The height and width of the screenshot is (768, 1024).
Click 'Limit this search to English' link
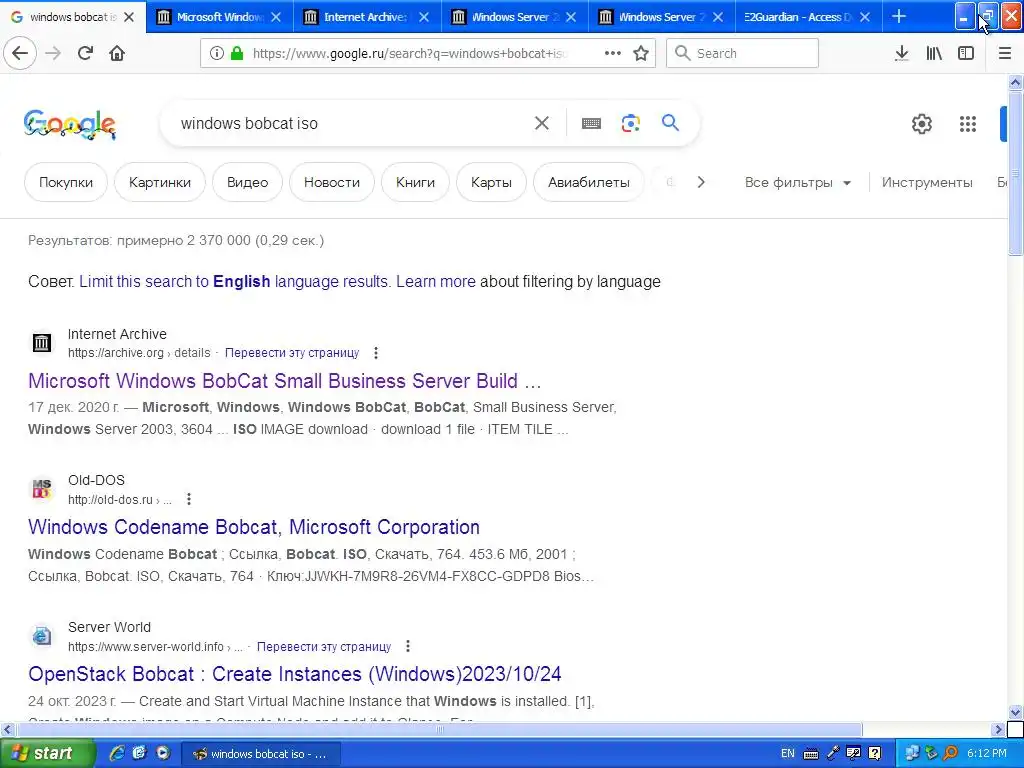coord(234,281)
